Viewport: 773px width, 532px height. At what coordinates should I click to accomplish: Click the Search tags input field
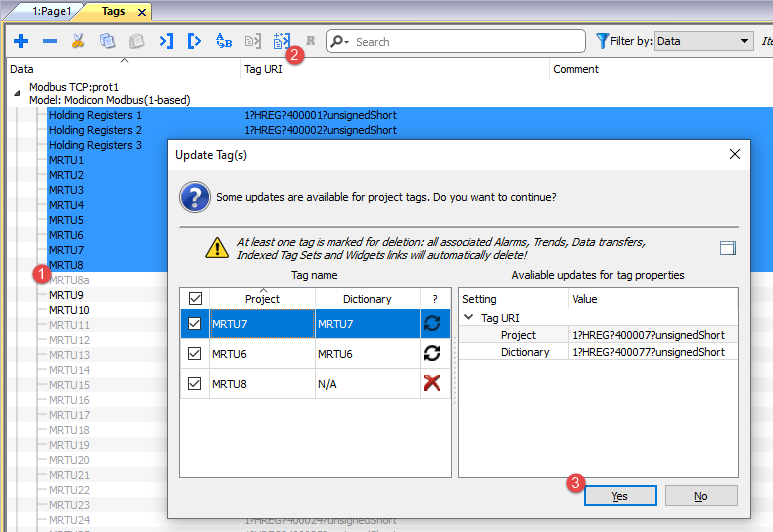466,41
